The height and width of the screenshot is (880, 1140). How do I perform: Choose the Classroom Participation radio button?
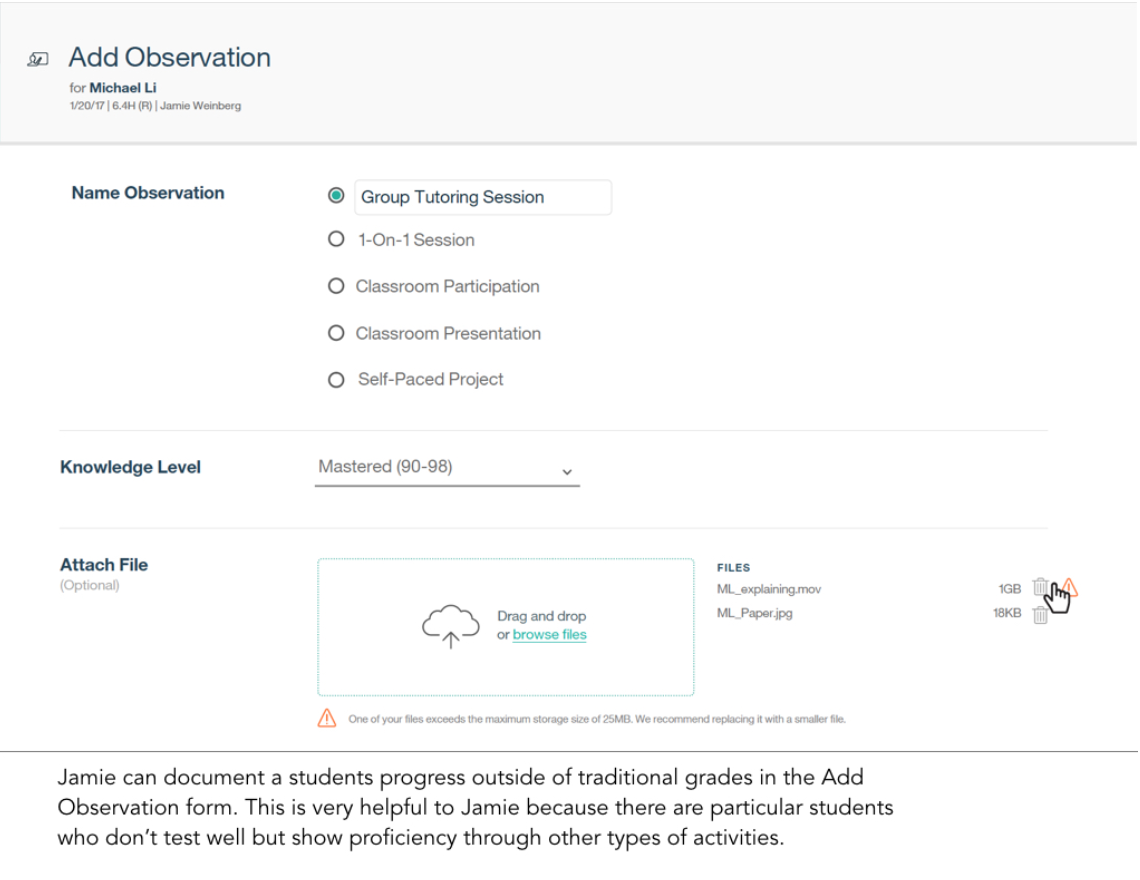tap(336, 287)
